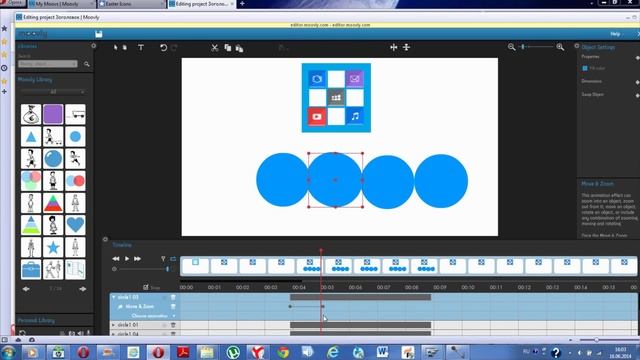Open a new browser tab

click(242, 4)
